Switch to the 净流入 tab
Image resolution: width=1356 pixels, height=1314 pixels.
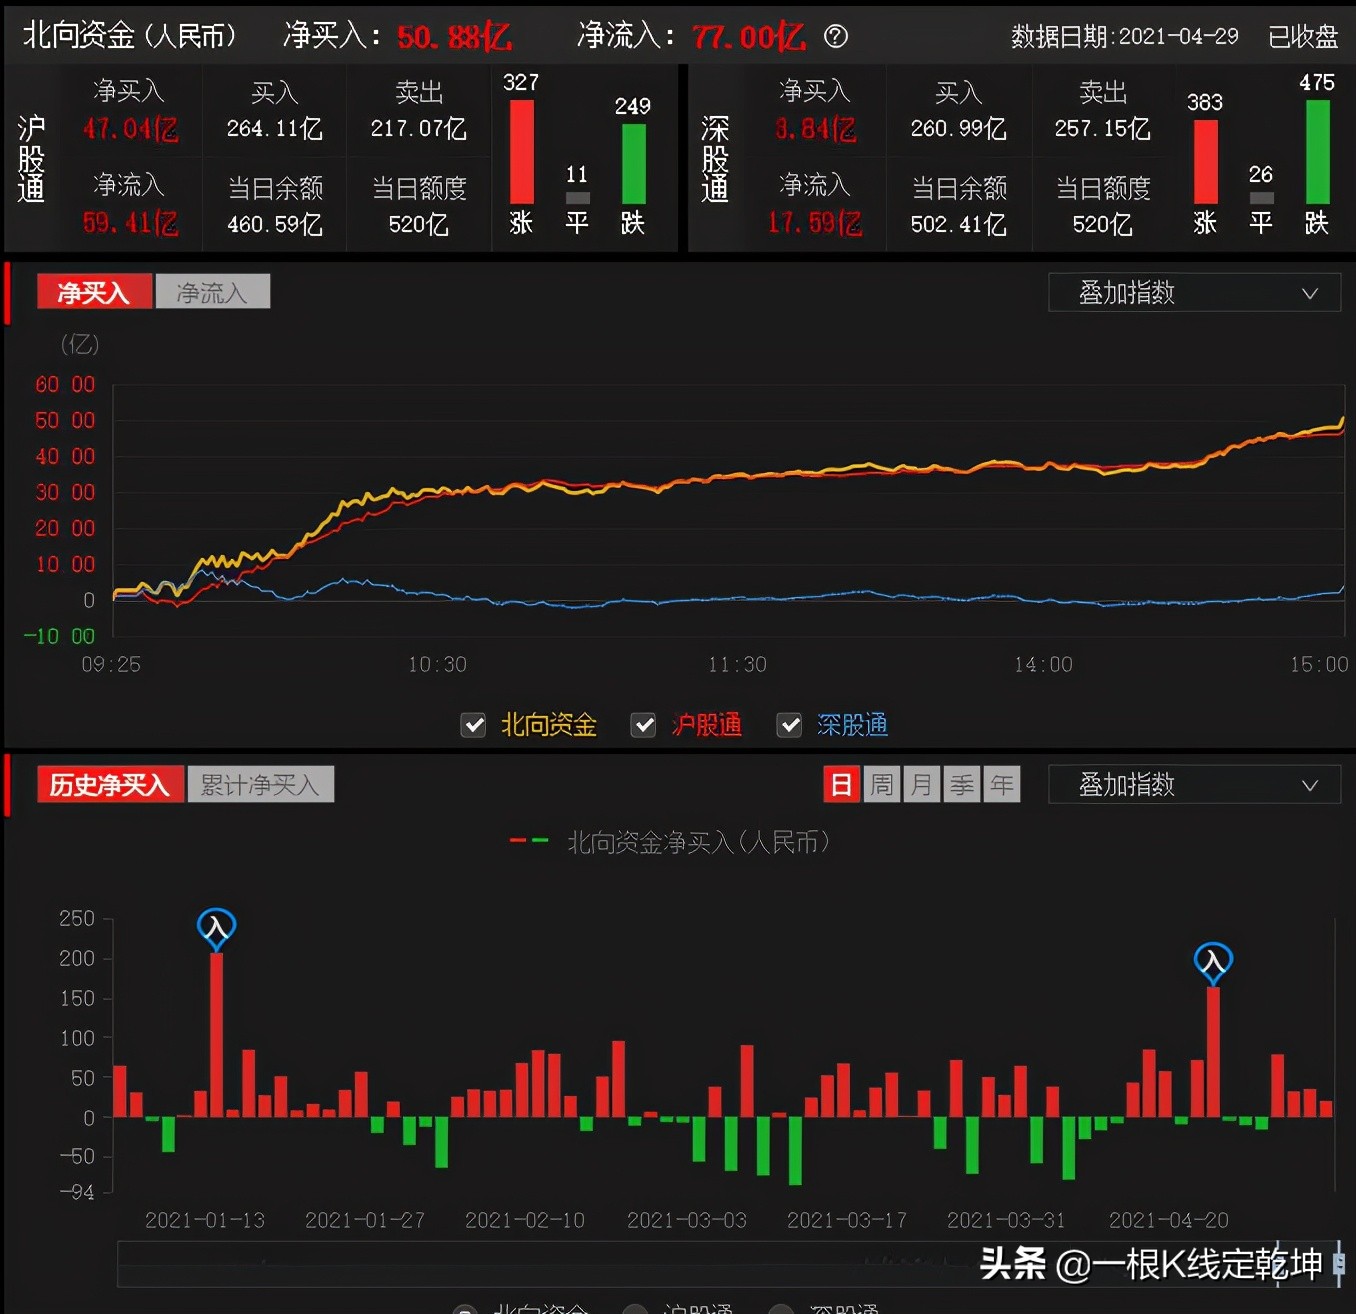point(212,292)
